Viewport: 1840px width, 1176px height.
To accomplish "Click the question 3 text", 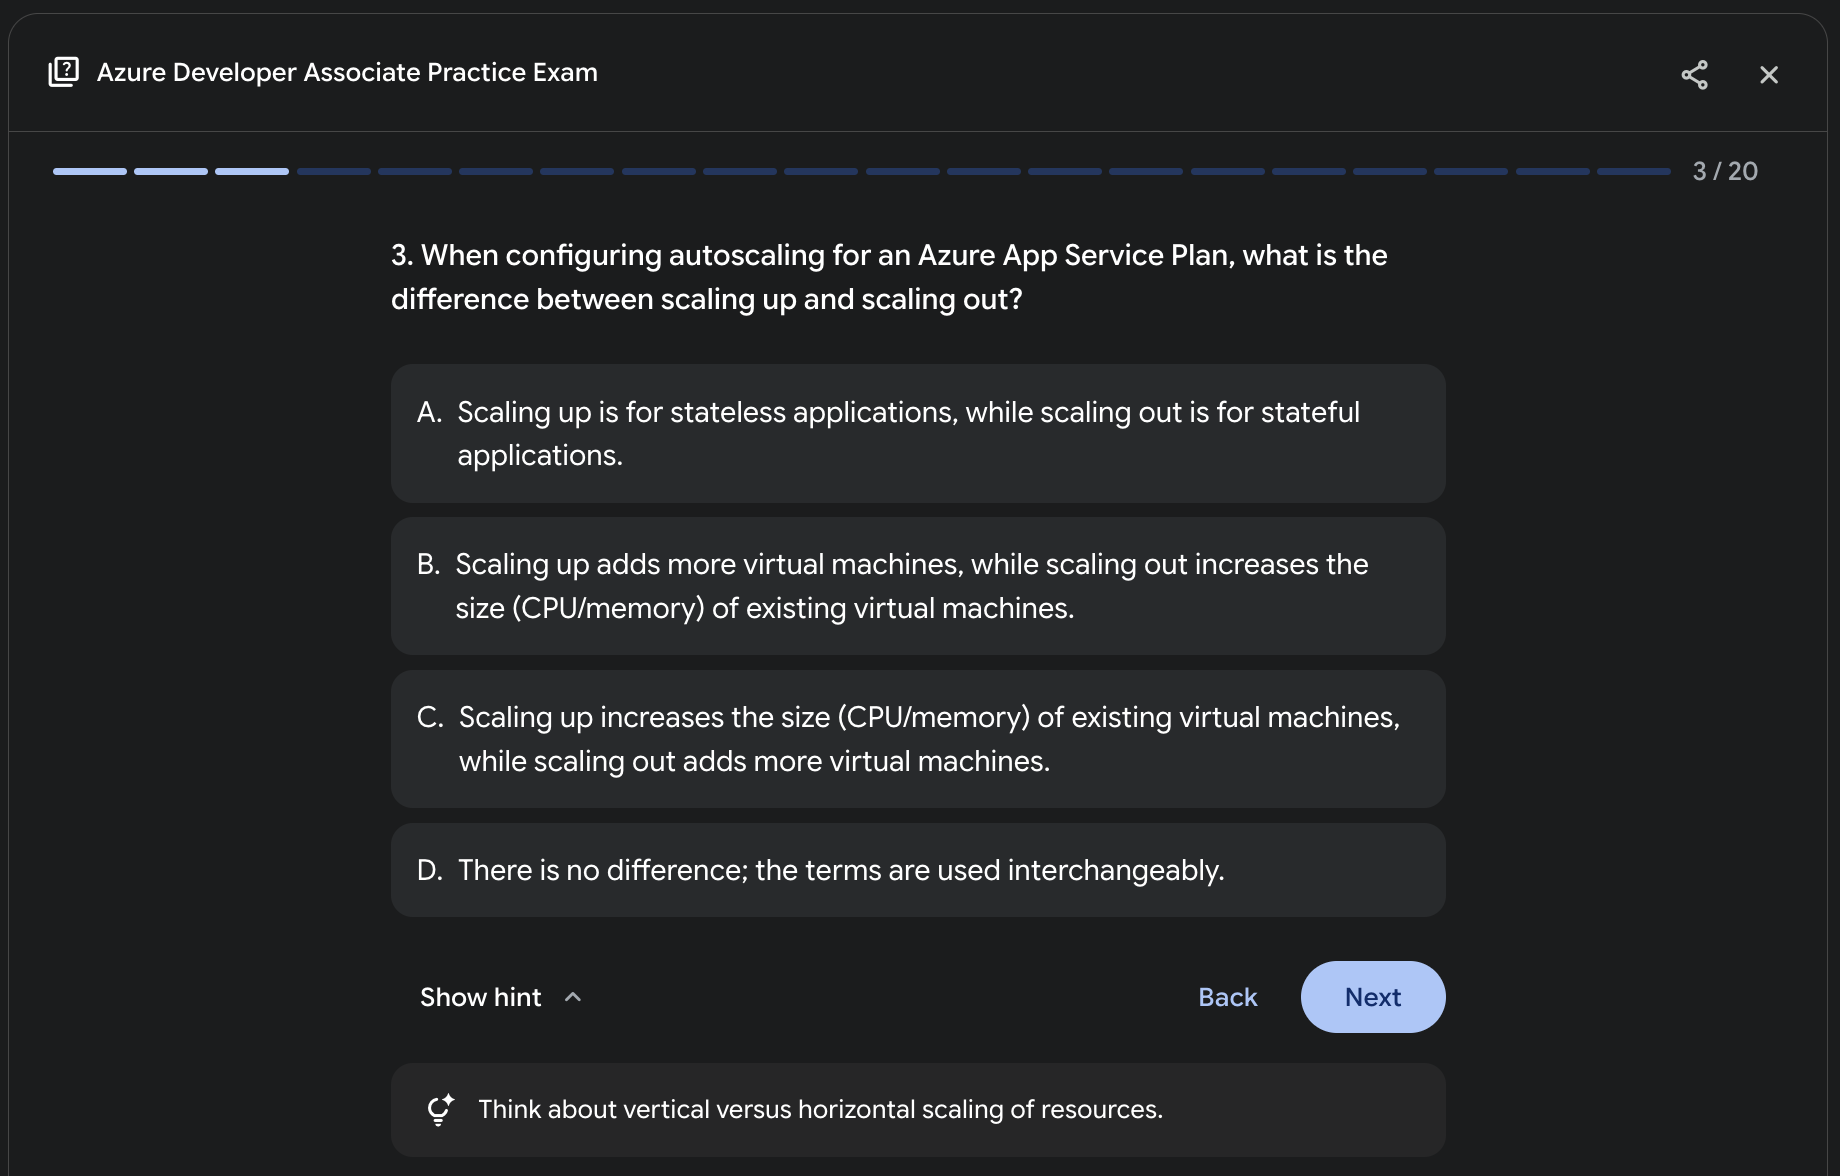I will point(888,277).
